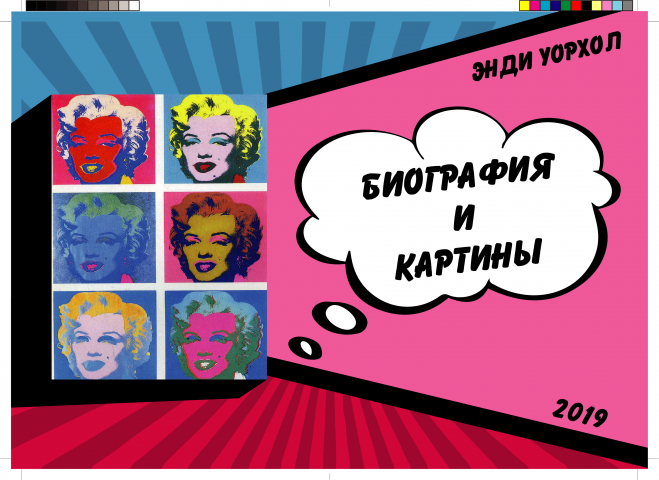Pick the light pink swatch in the colour bar

click(x=607, y=5)
